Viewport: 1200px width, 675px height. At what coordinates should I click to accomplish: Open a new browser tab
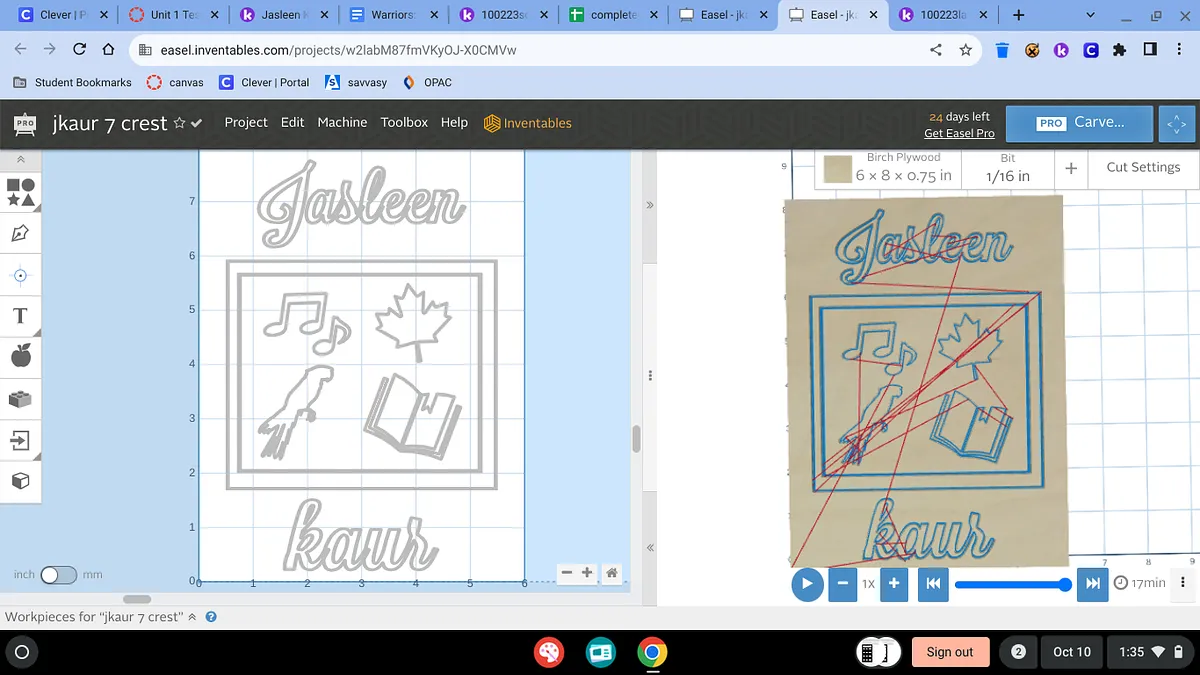[x=1018, y=15]
